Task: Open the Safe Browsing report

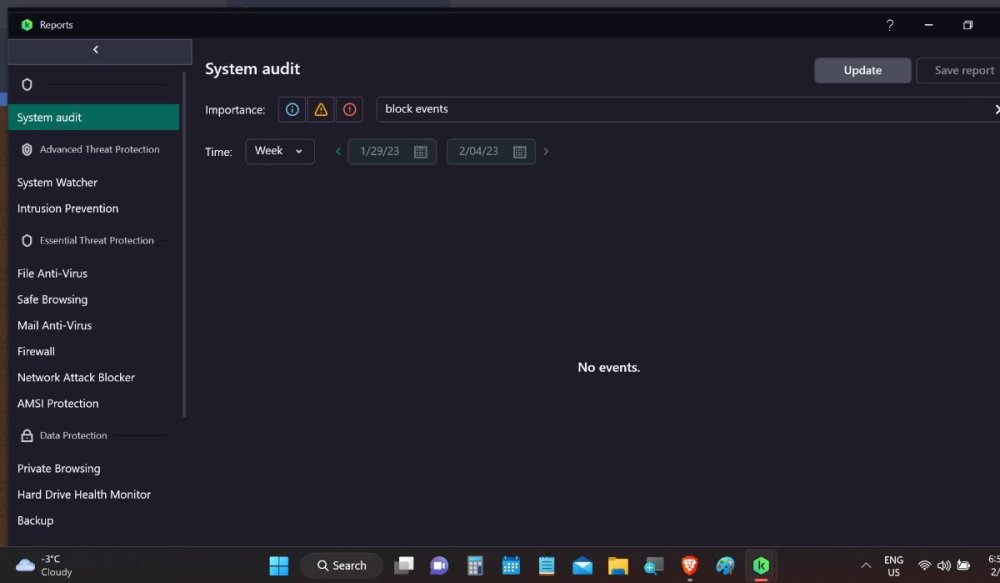Action: point(52,300)
